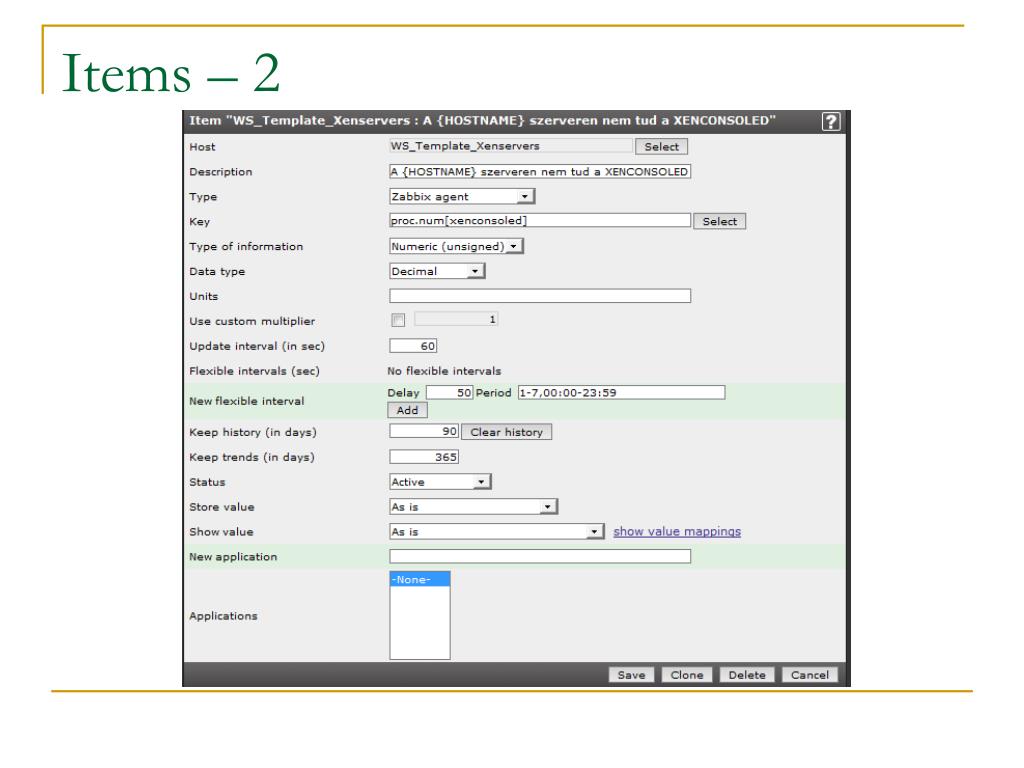Focus the New application input field

tap(540, 556)
